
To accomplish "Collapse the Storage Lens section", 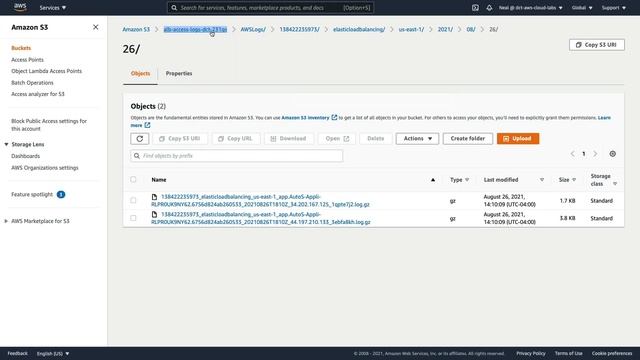I will (x=6, y=144).
